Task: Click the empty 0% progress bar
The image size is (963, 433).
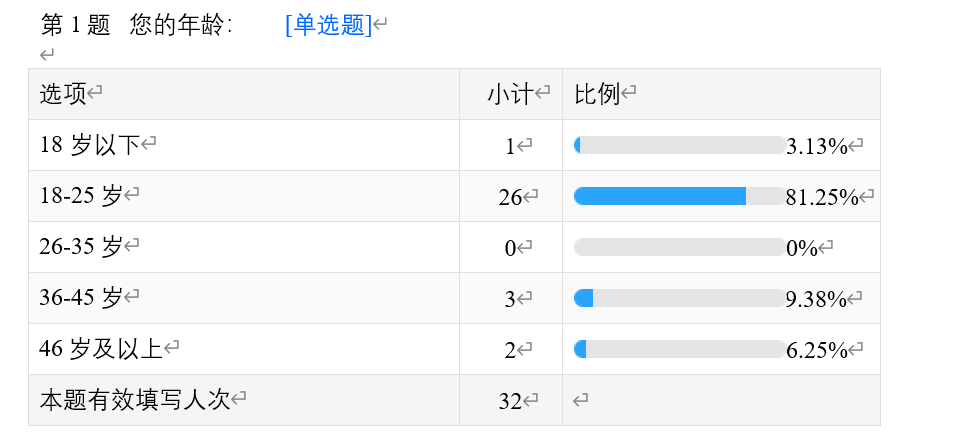Action: 680,248
